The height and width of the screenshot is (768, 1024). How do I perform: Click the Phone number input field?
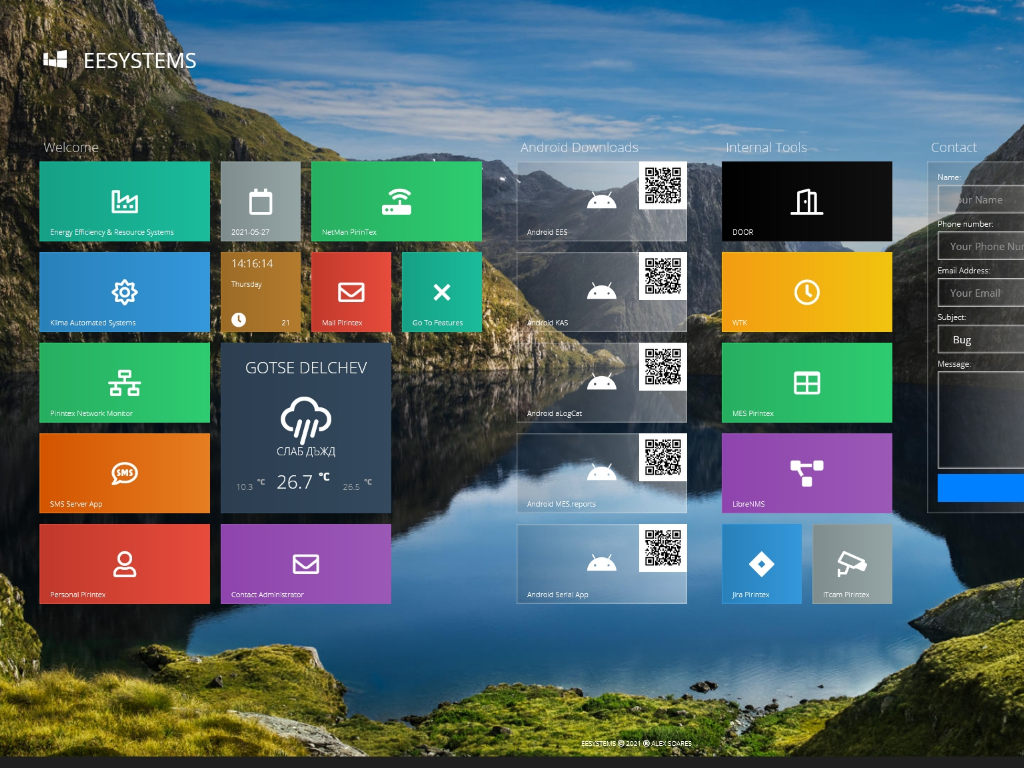[x=981, y=246]
